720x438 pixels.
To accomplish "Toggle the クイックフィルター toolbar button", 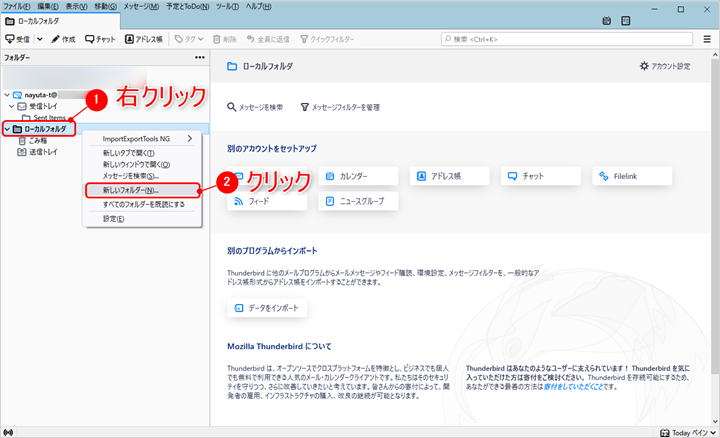I will 327,39.
